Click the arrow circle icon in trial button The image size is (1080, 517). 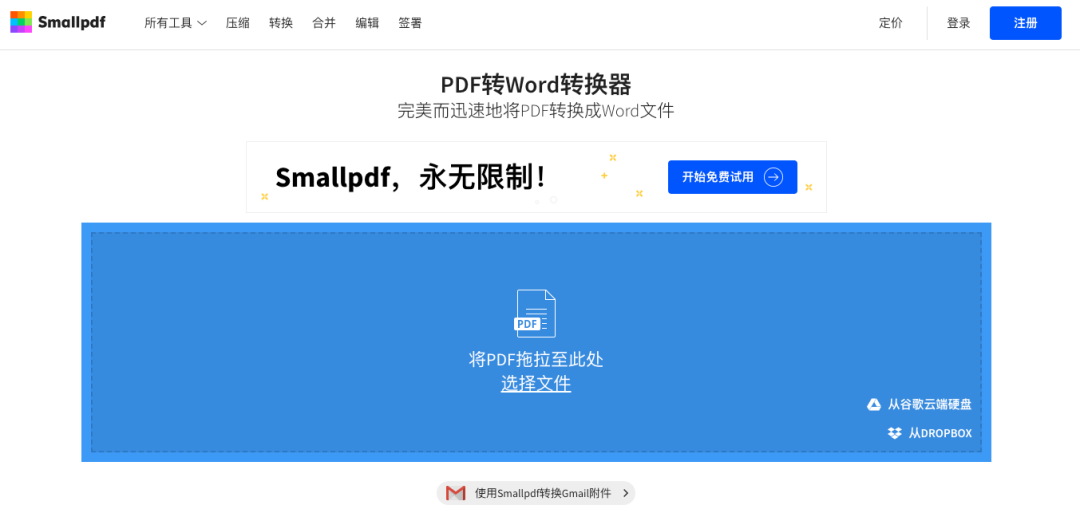(773, 177)
